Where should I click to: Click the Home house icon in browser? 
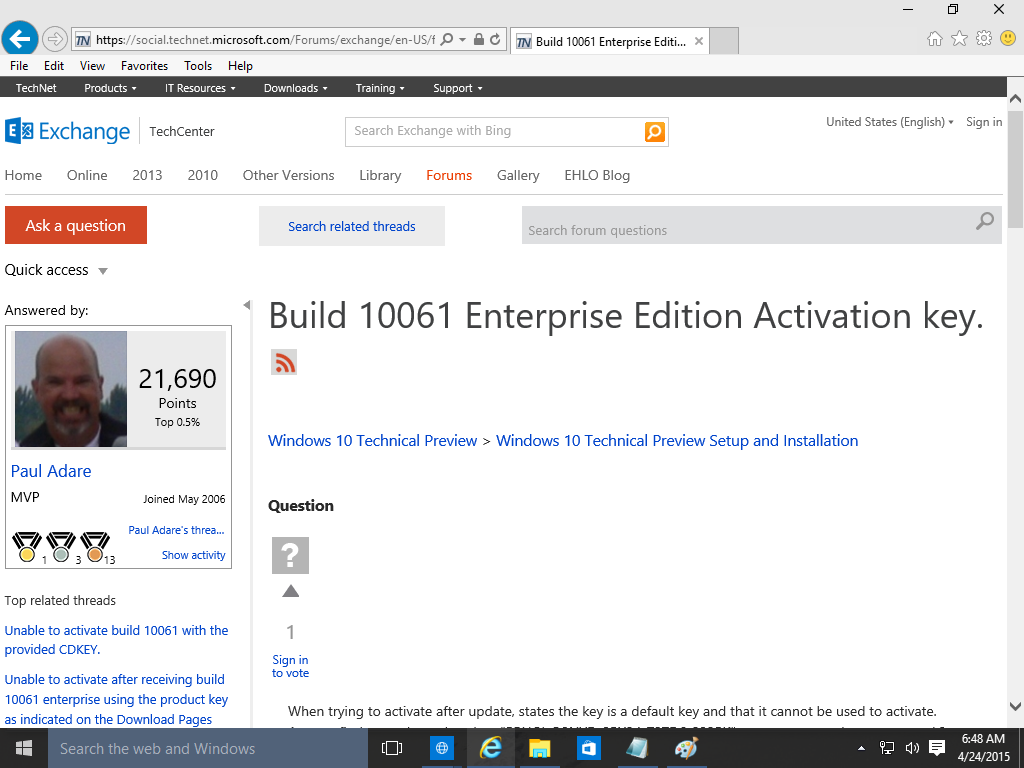pyautogui.click(x=935, y=39)
